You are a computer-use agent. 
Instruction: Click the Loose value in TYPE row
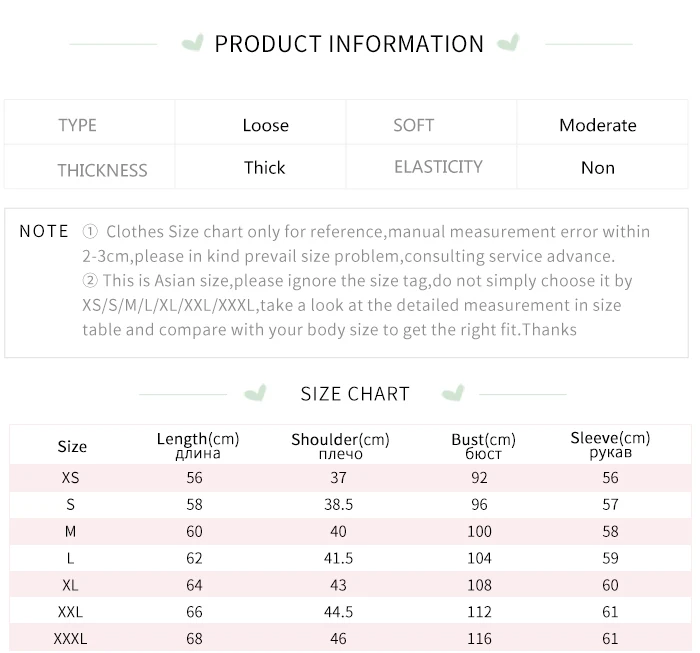coord(265,125)
